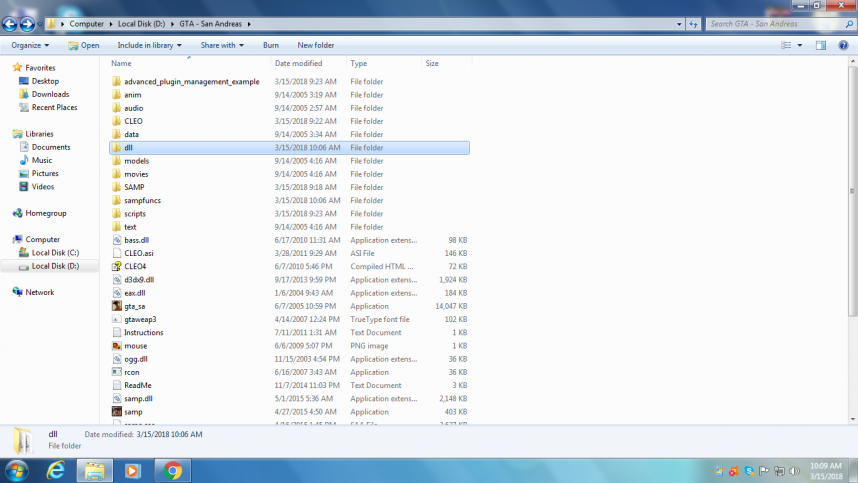Select the mouse PNG image icon
This screenshot has width=858, height=483.
click(x=117, y=346)
